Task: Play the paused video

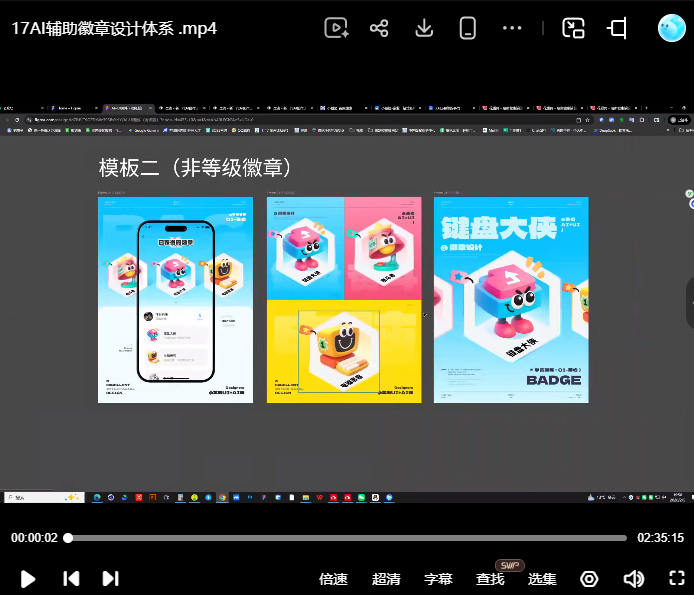Action: coord(28,579)
